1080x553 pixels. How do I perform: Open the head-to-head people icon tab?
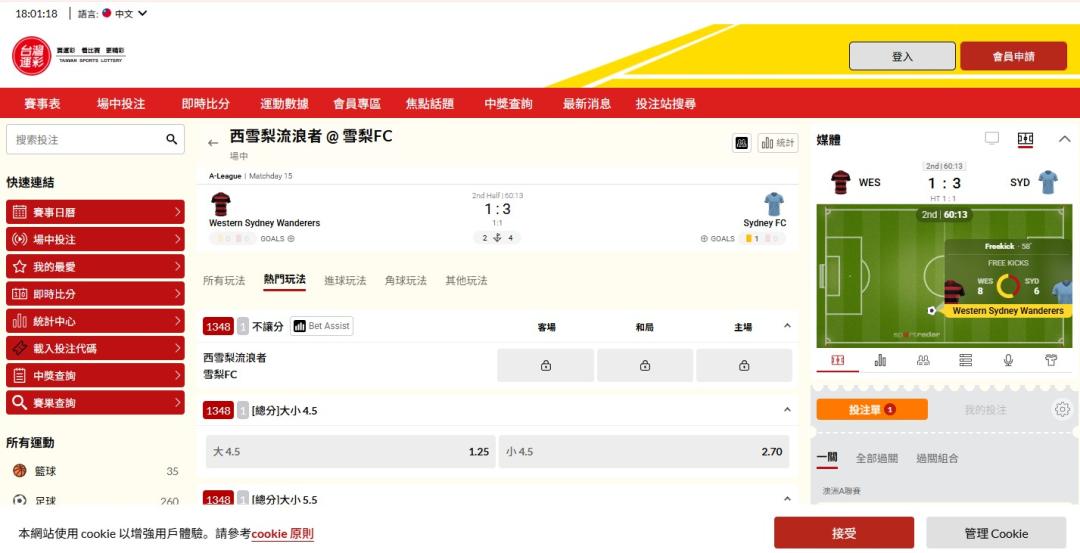[923, 360]
